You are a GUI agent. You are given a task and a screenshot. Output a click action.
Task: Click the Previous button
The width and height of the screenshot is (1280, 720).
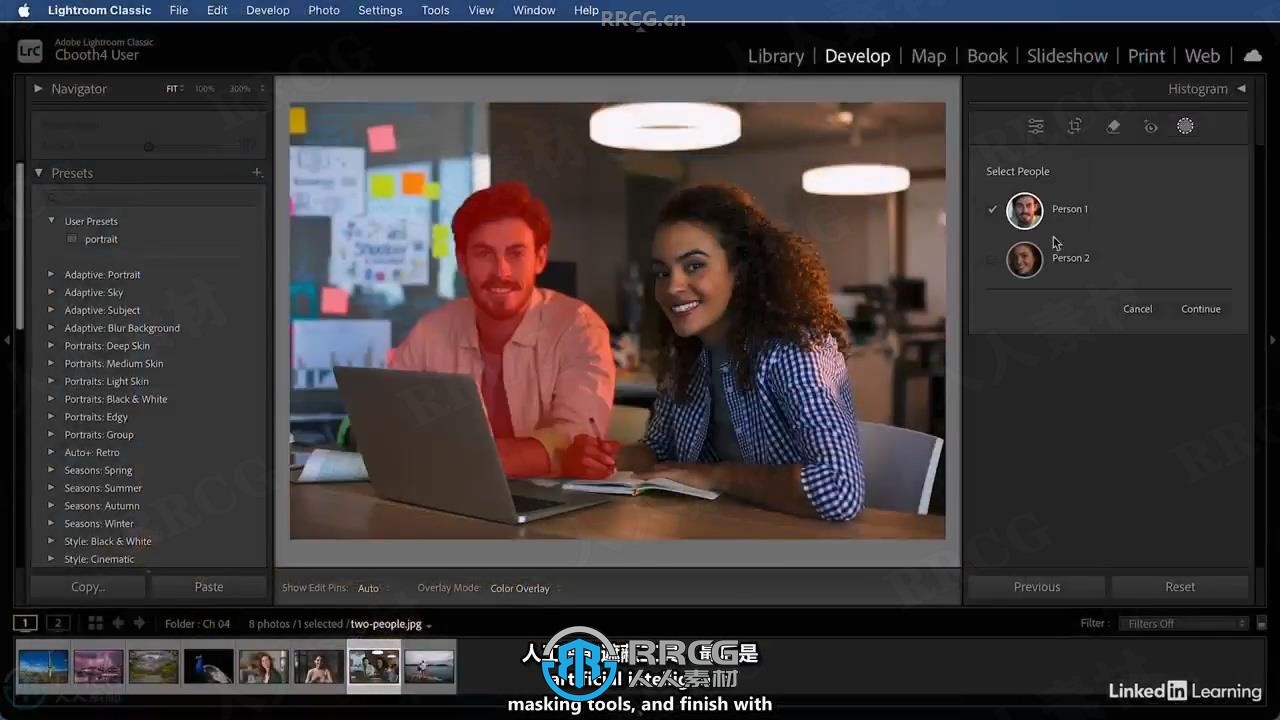click(1037, 587)
